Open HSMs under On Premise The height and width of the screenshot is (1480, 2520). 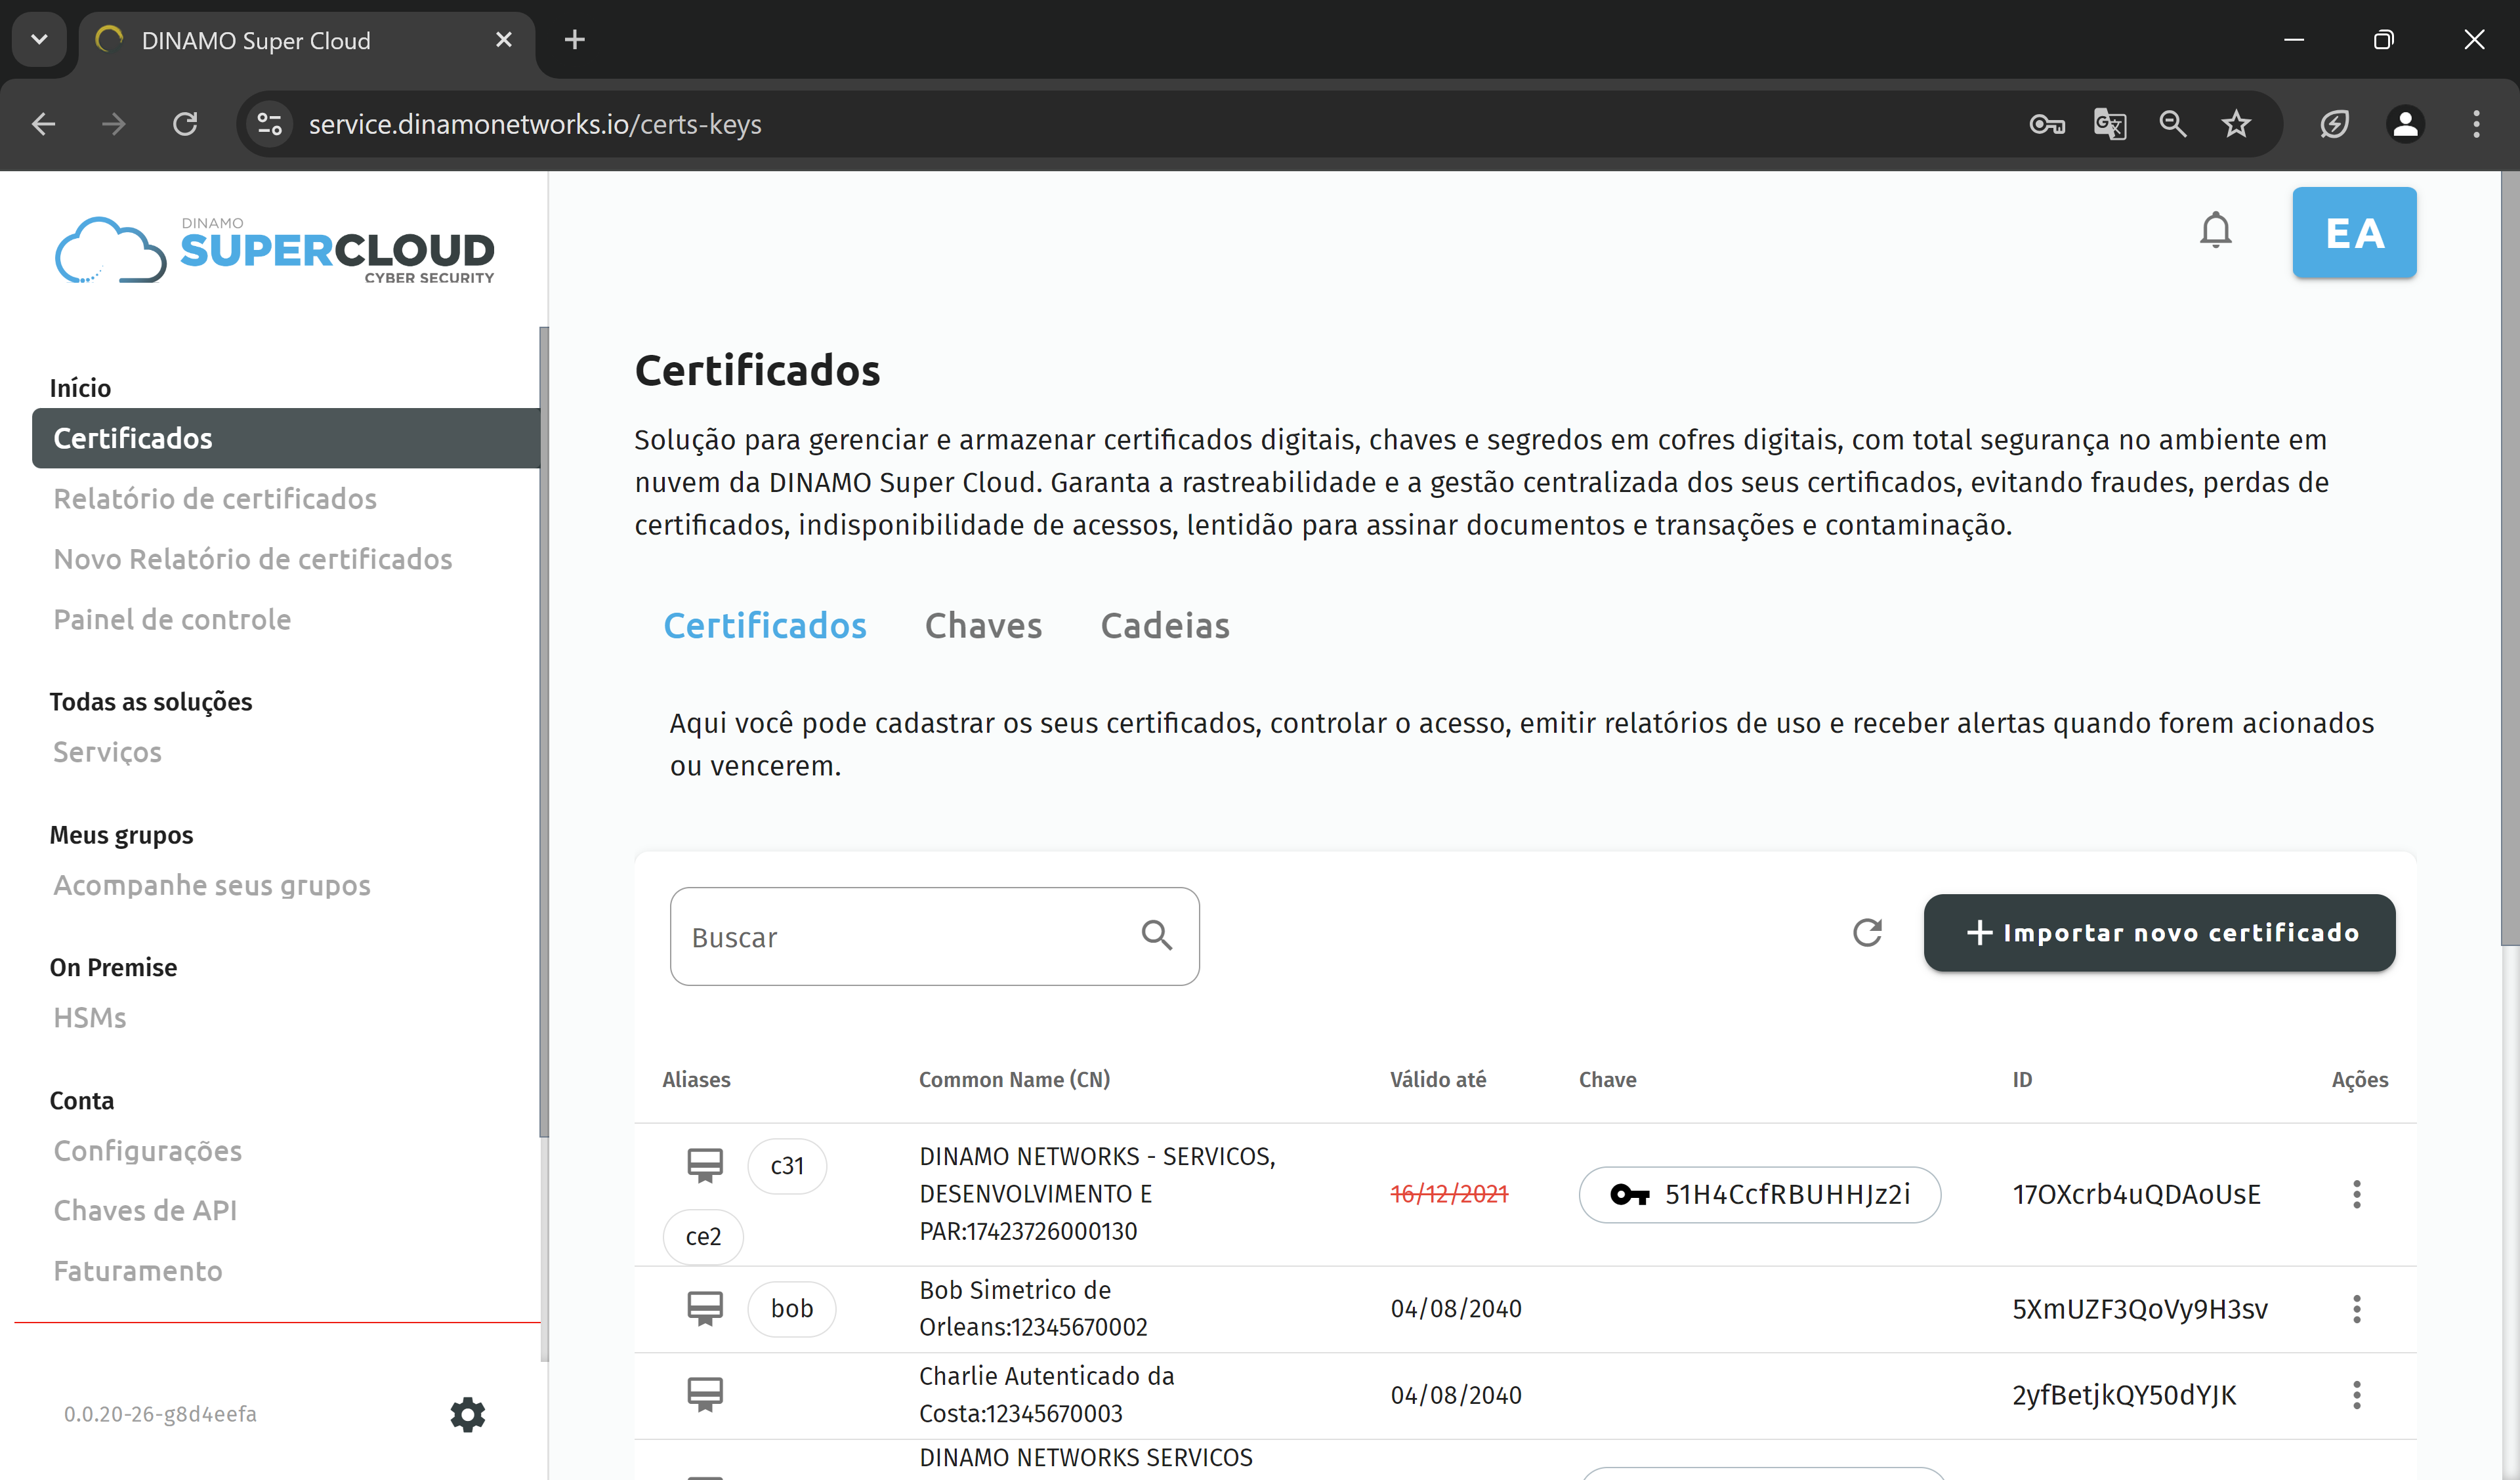click(x=90, y=1018)
